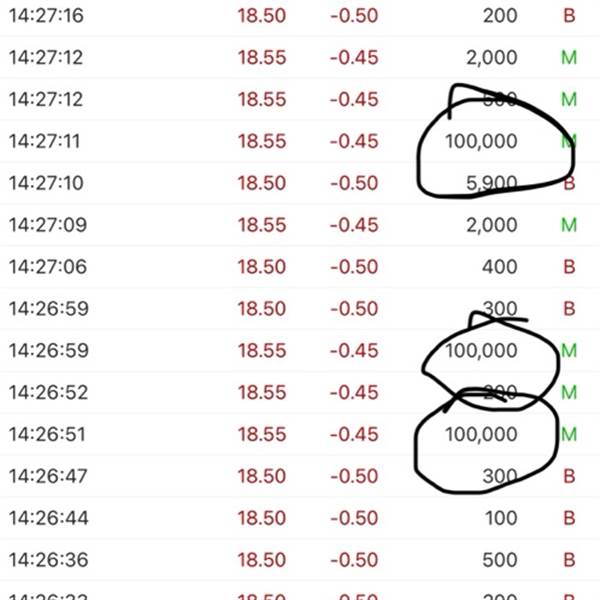Click the -0.45 change at 14:26:52
This screenshot has width=600, height=600.
(x=353, y=393)
